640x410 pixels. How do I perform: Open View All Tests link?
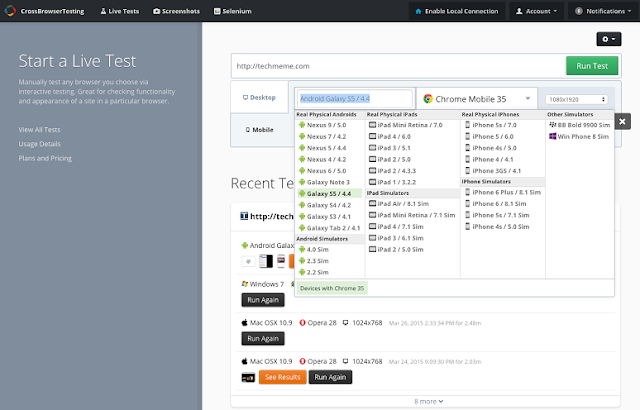39,130
